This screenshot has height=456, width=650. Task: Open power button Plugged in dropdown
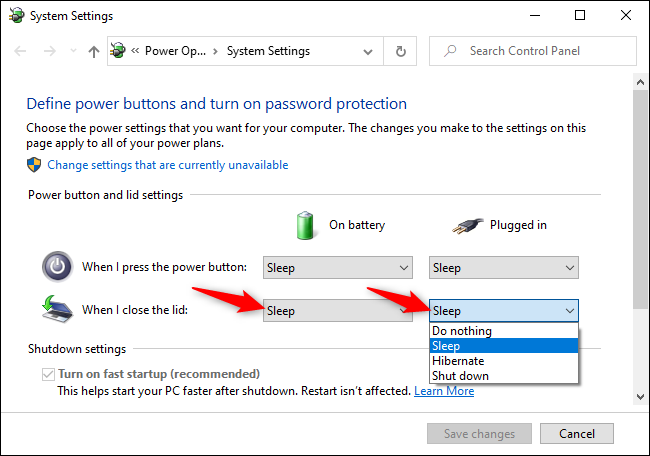504,267
